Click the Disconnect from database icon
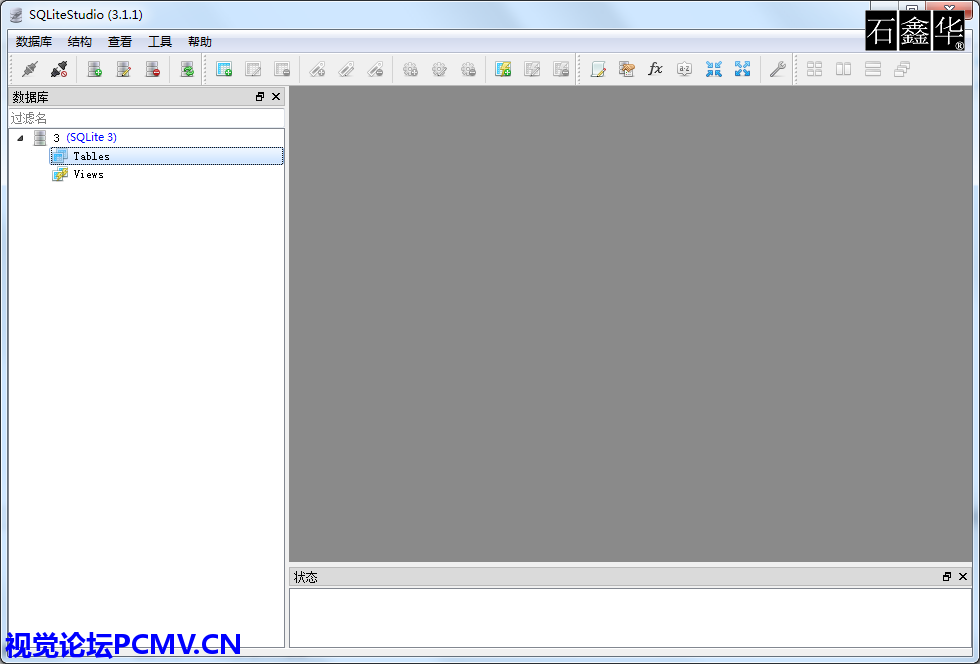Viewport: 980px width, 664px height. point(59,69)
